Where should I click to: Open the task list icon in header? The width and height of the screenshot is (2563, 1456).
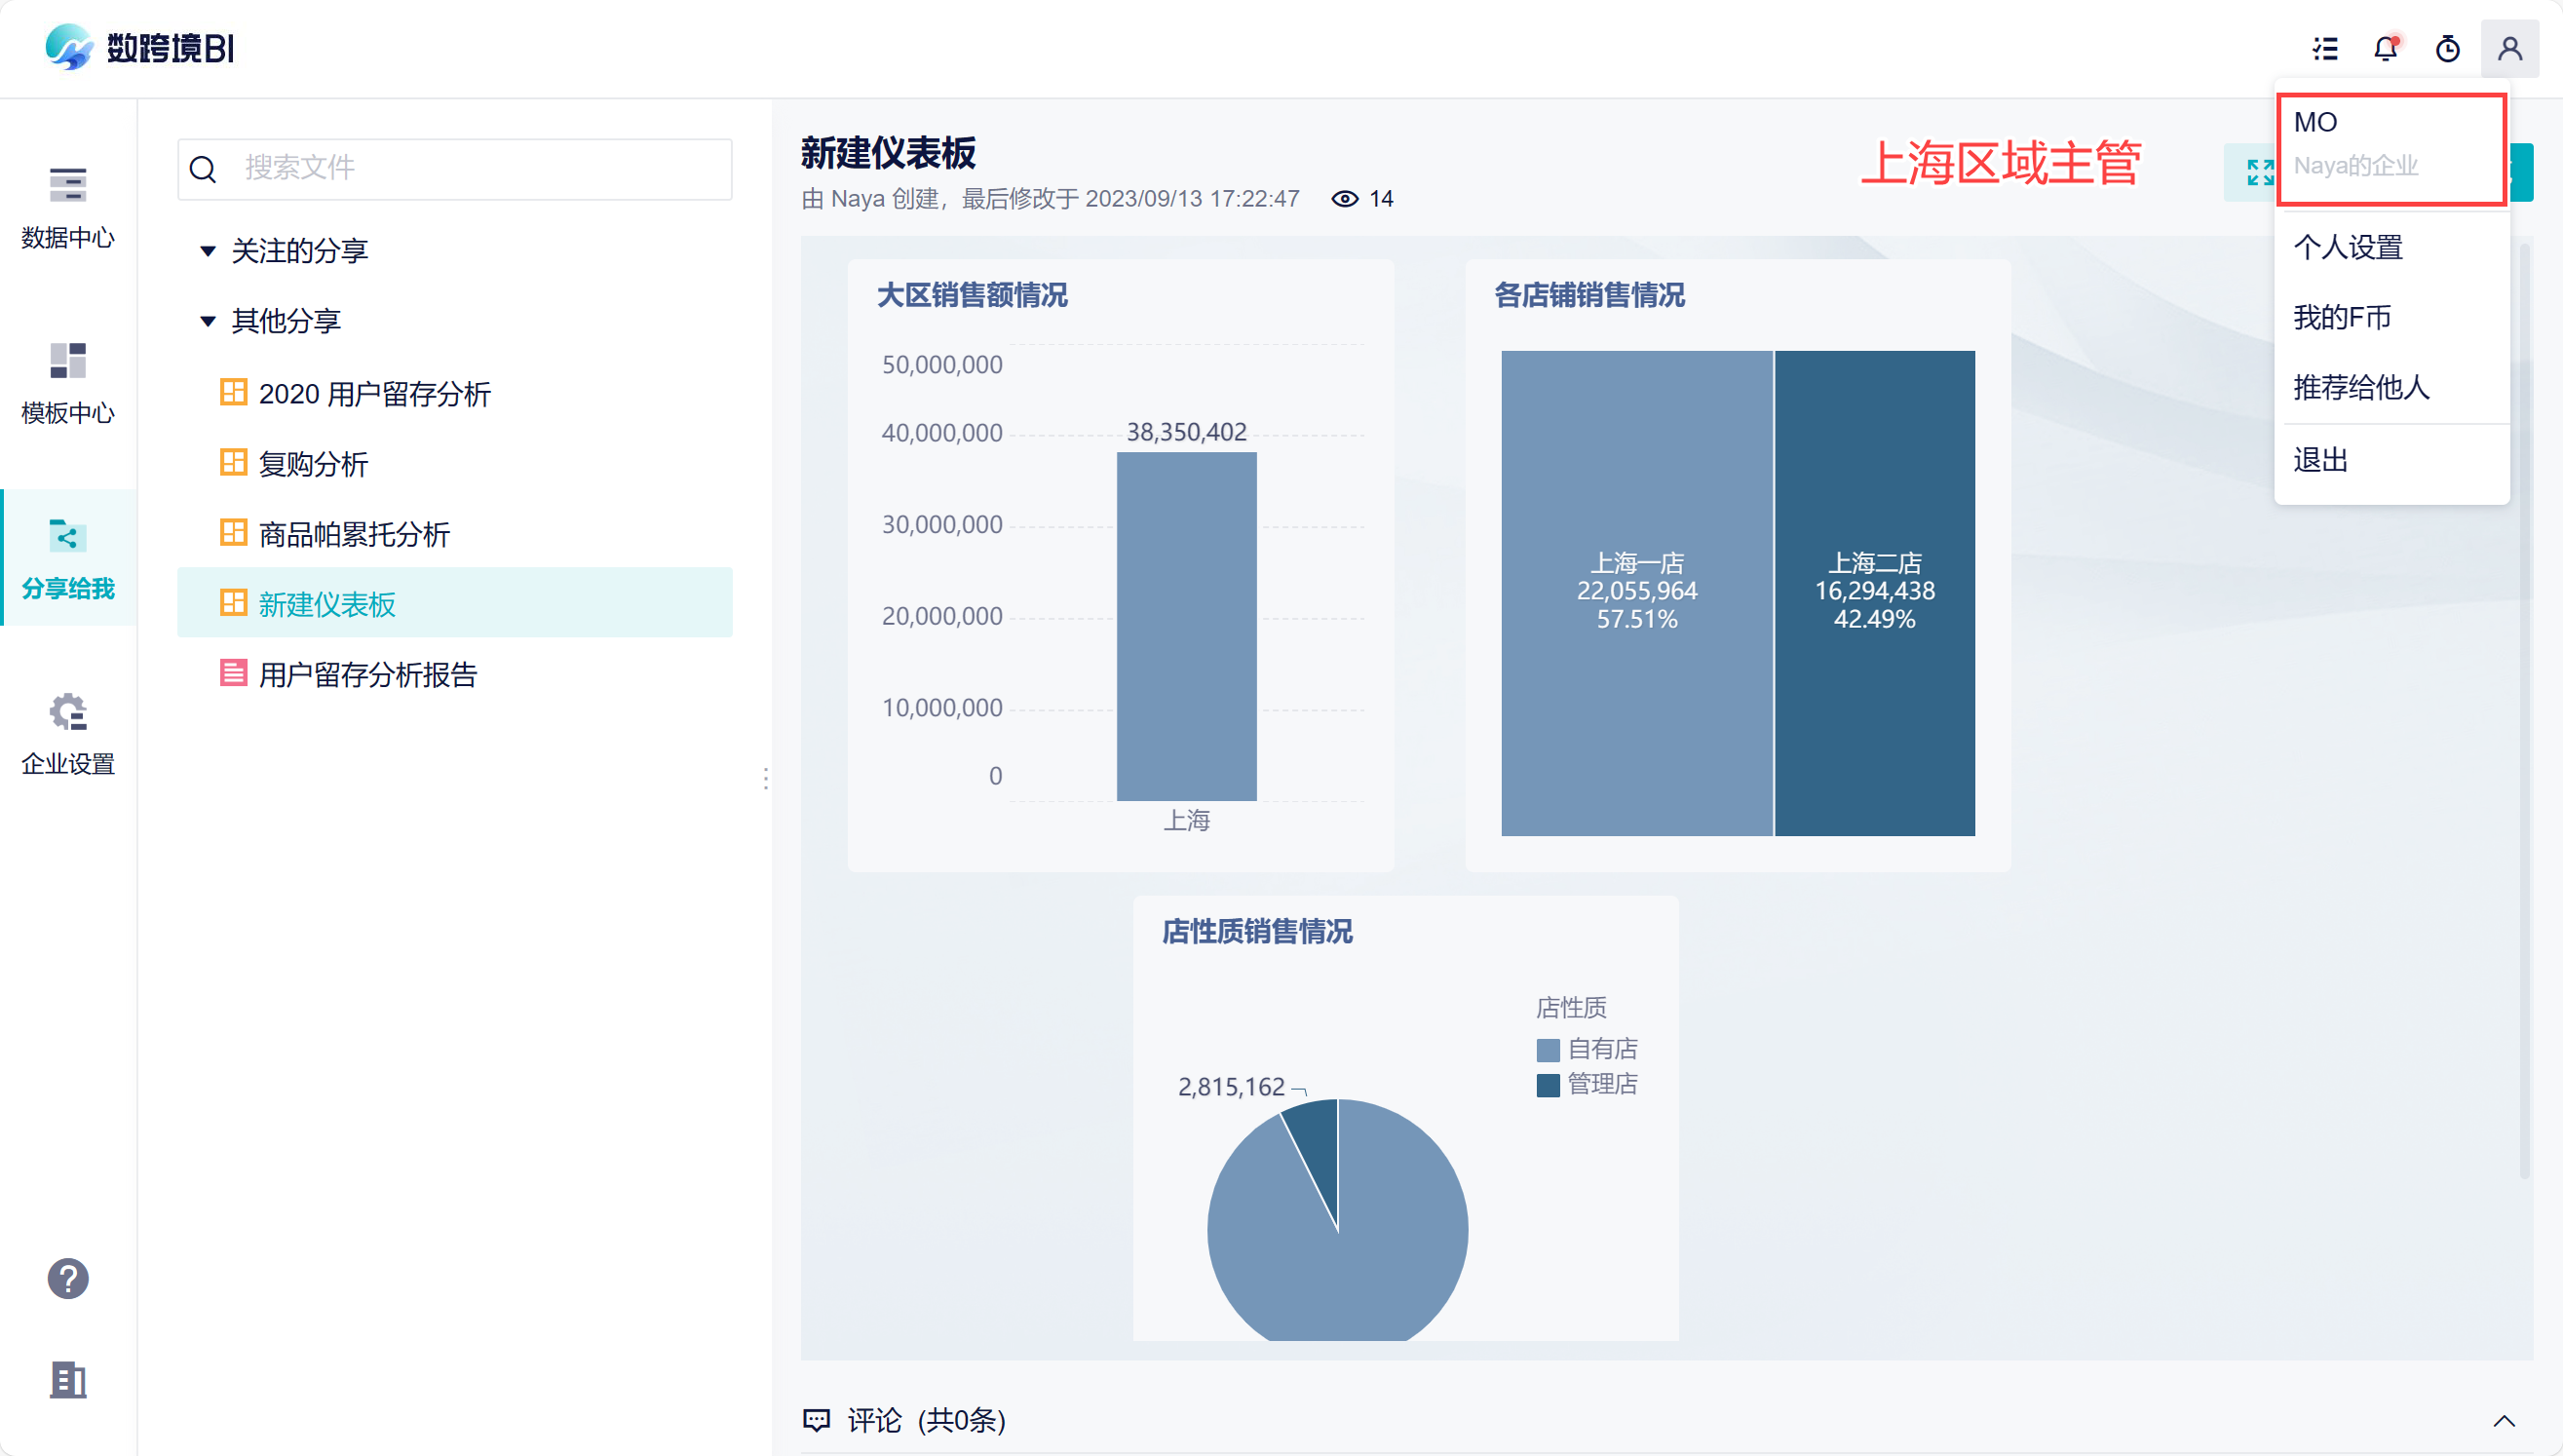pyautogui.click(x=2325, y=48)
